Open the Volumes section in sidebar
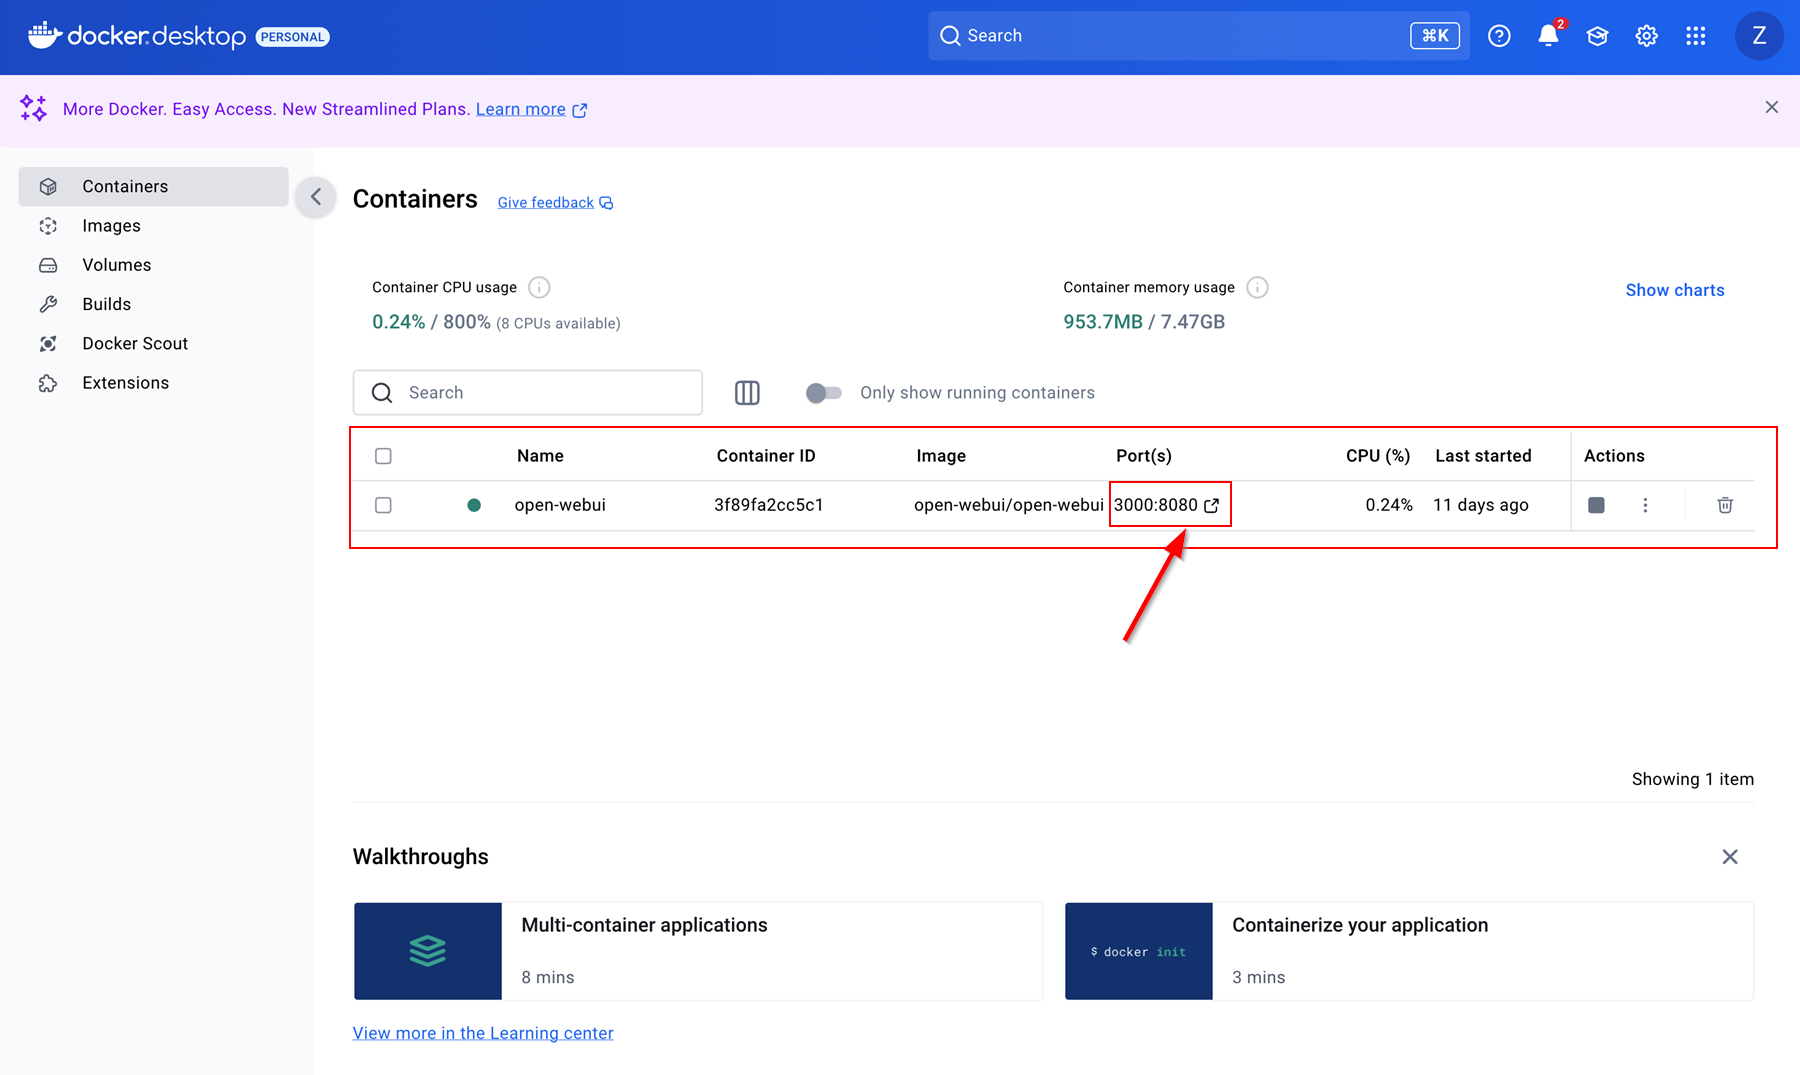This screenshot has width=1800, height=1075. (117, 264)
